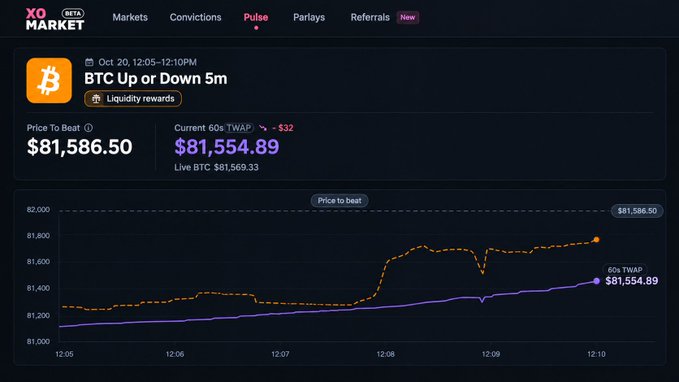Click the Live BTC $81,569.33 text
The height and width of the screenshot is (382, 679).
click(217, 167)
